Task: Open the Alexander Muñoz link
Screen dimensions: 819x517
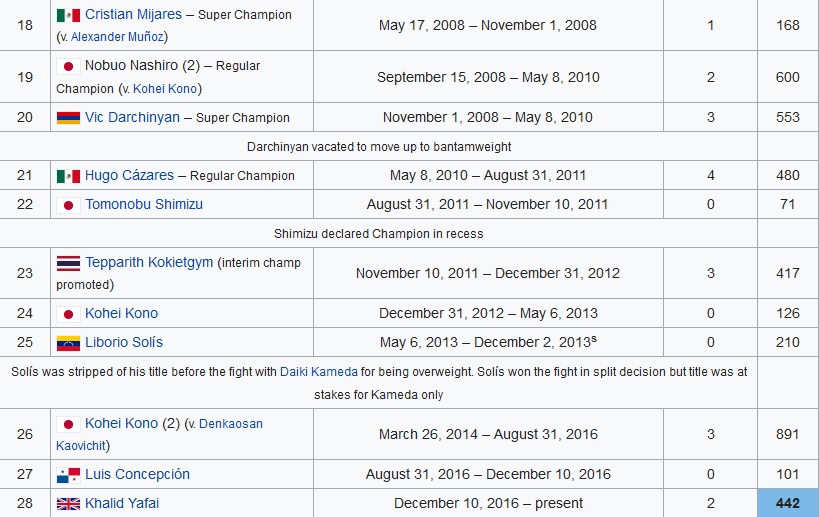Action: coord(118,37)
